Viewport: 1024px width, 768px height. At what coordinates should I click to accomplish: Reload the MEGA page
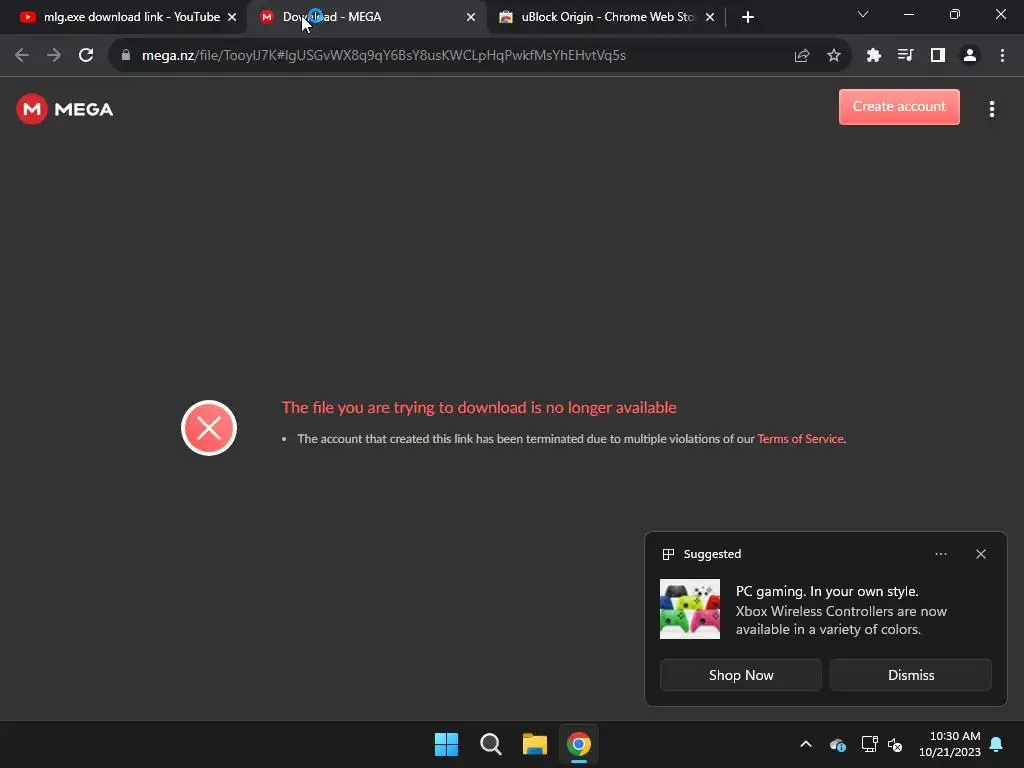(86, 56)
